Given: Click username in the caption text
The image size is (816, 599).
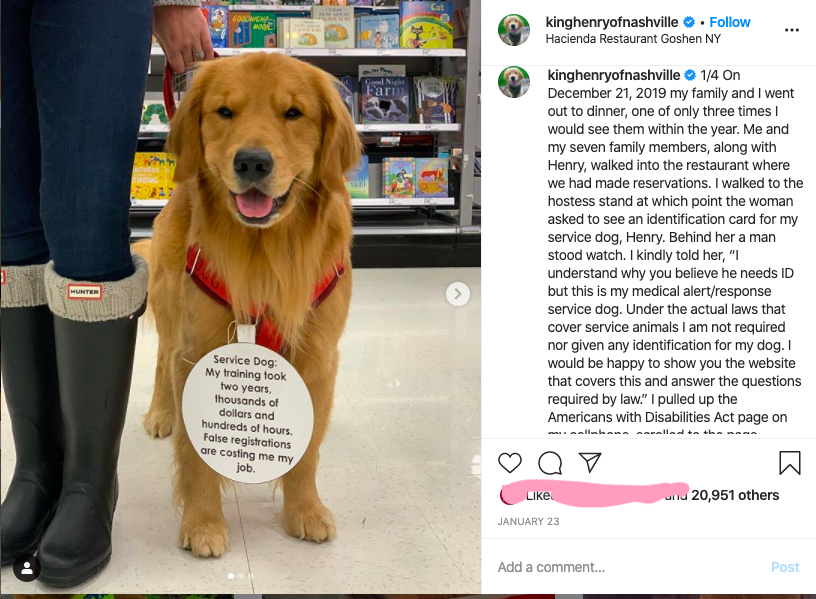Looking at the screenshot, I should (x=614, y=75).
